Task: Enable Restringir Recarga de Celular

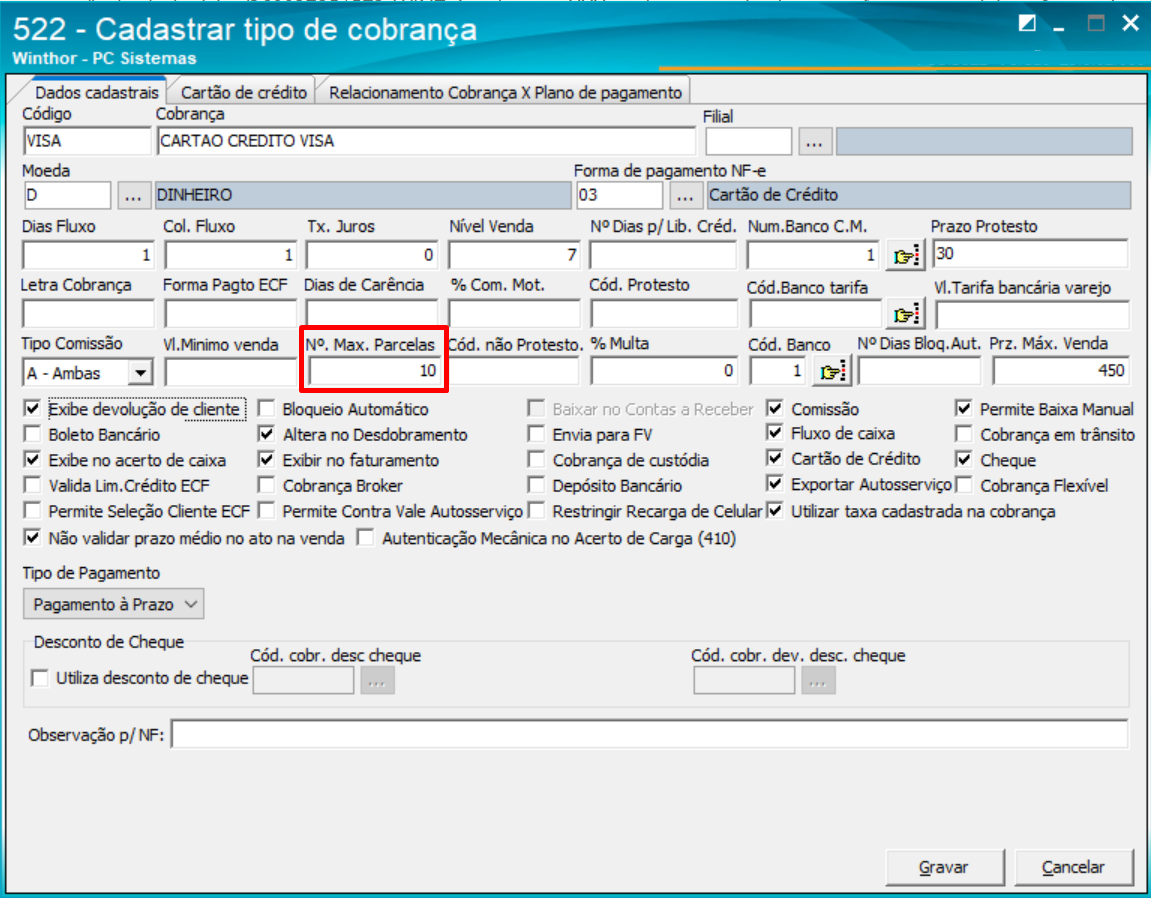Action: pyautogui.click(x=537, y=510)
